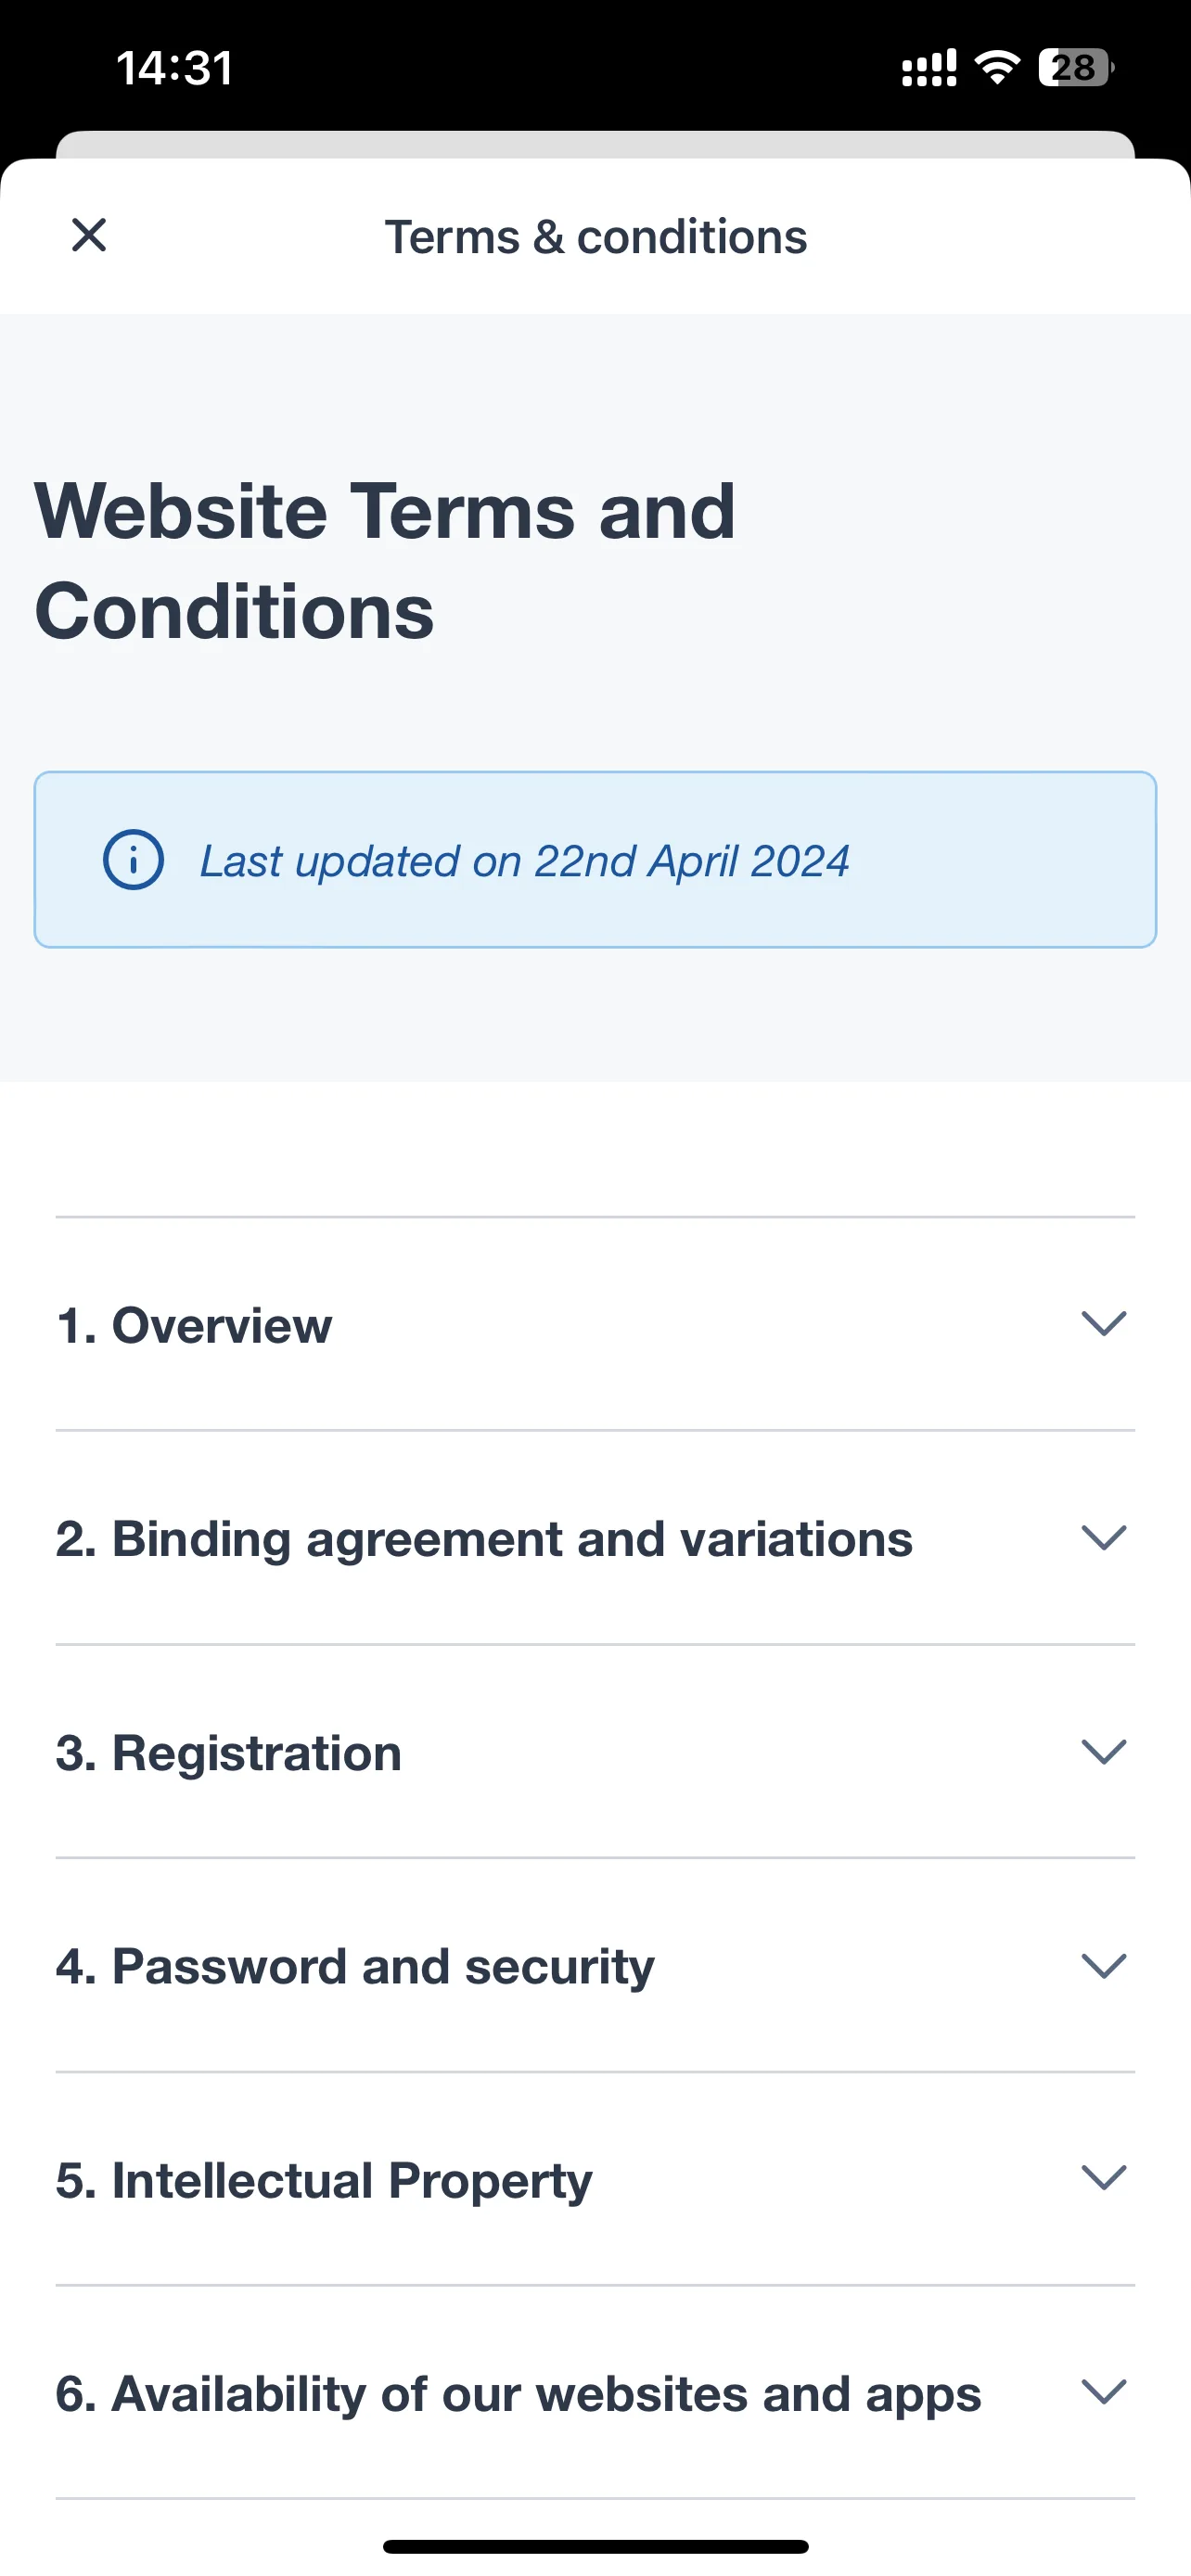Tap the info icon beside Last updated
Viewport: 1191px width, 2576px height.
click(x=133, y=860)
